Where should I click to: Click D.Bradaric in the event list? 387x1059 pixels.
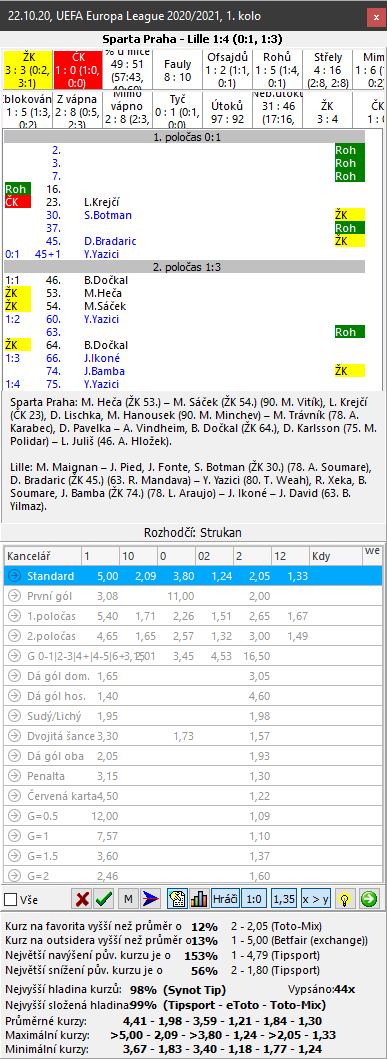pos(111,241)
